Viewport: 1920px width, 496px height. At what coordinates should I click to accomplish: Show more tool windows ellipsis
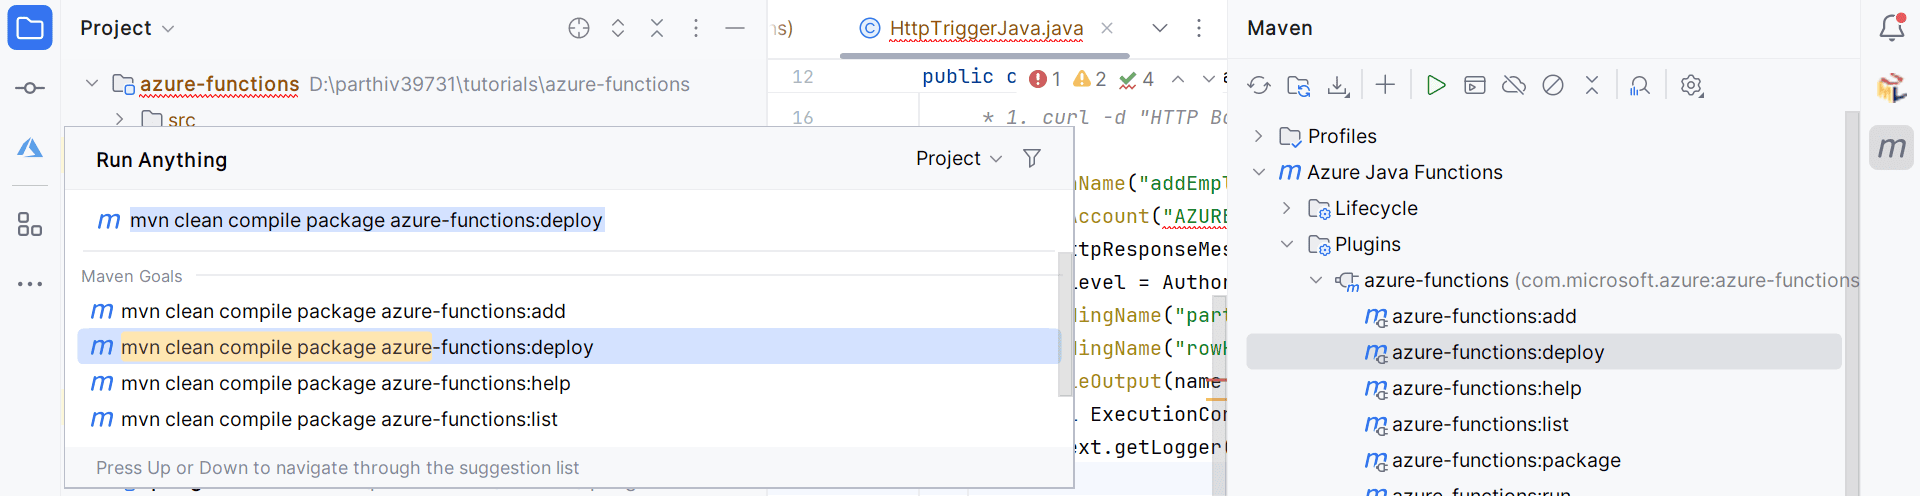pos(30,284)
